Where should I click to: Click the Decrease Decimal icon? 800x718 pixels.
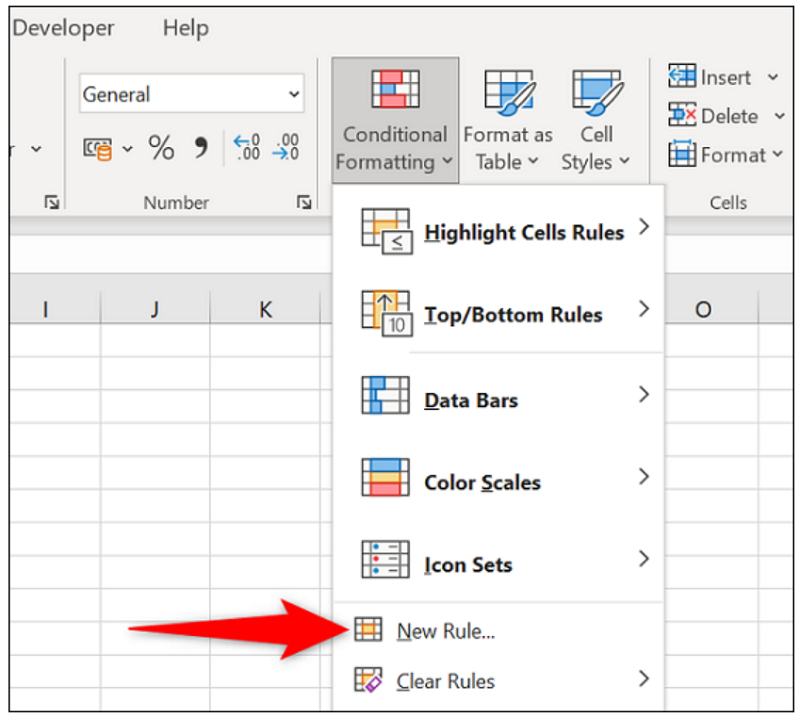[x=285, y=147]
